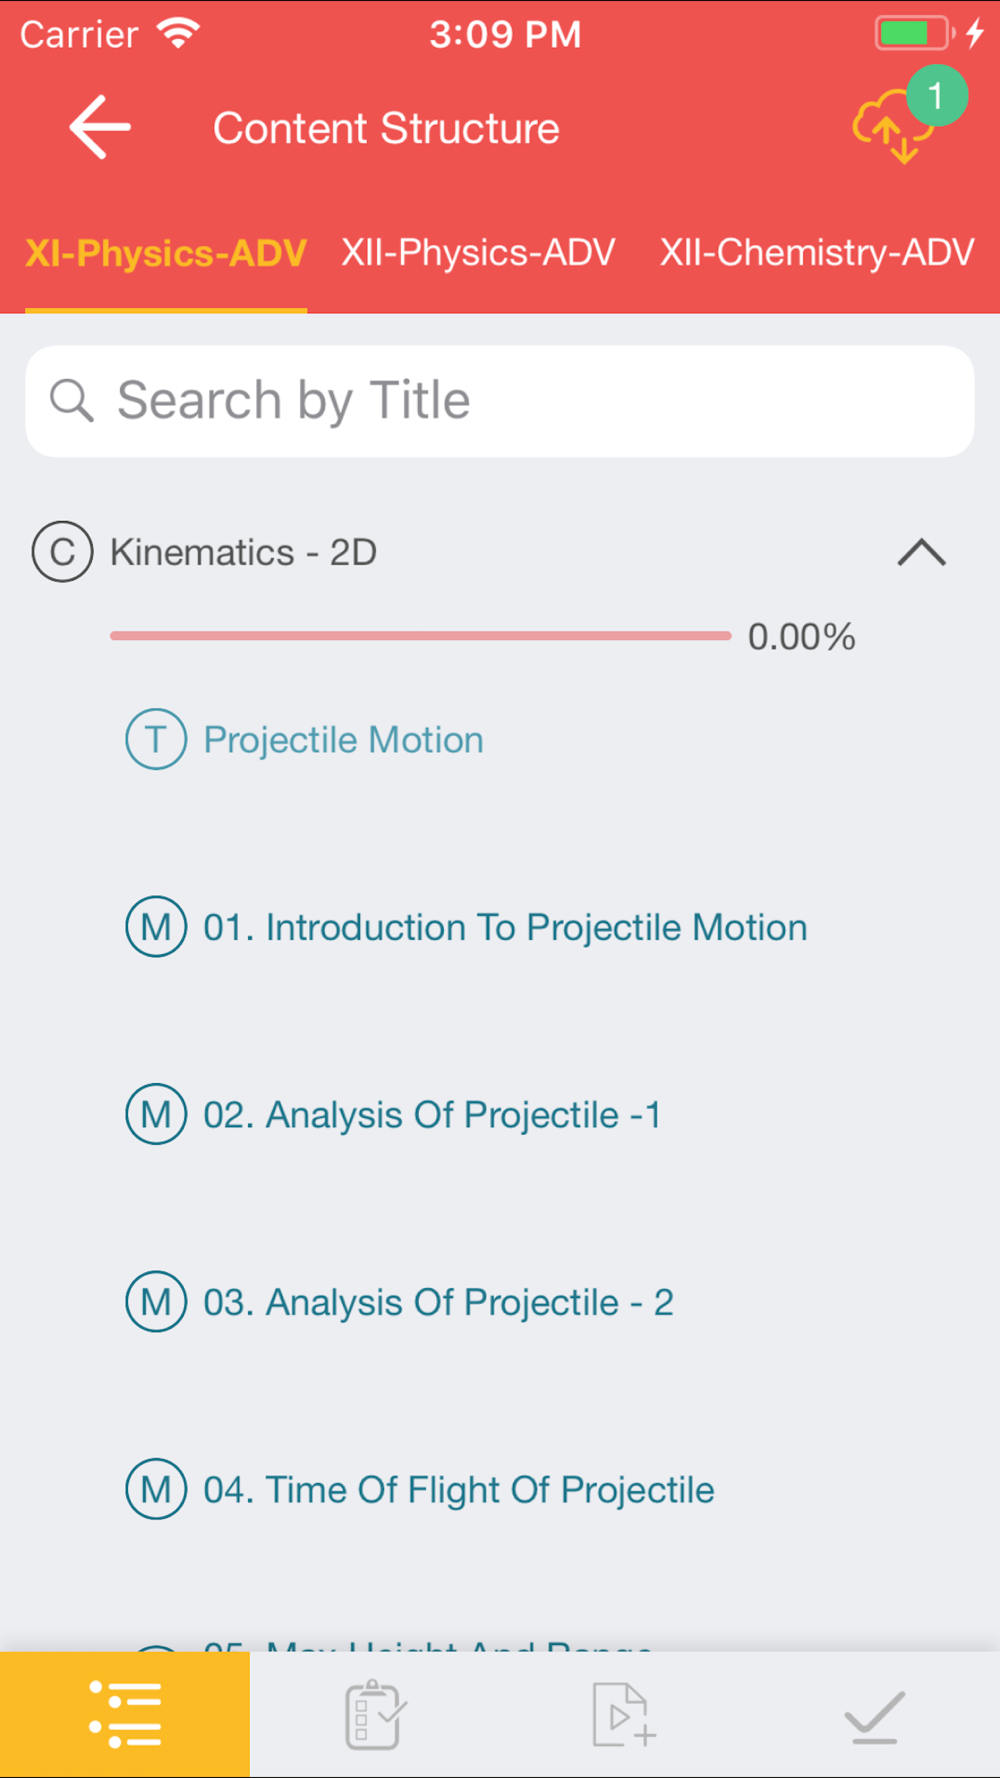This screenshot has width=1000, height=1778.
Task: Open the cloud sync downloads icon
Action: pyautogui.click(x=893, y=129)
